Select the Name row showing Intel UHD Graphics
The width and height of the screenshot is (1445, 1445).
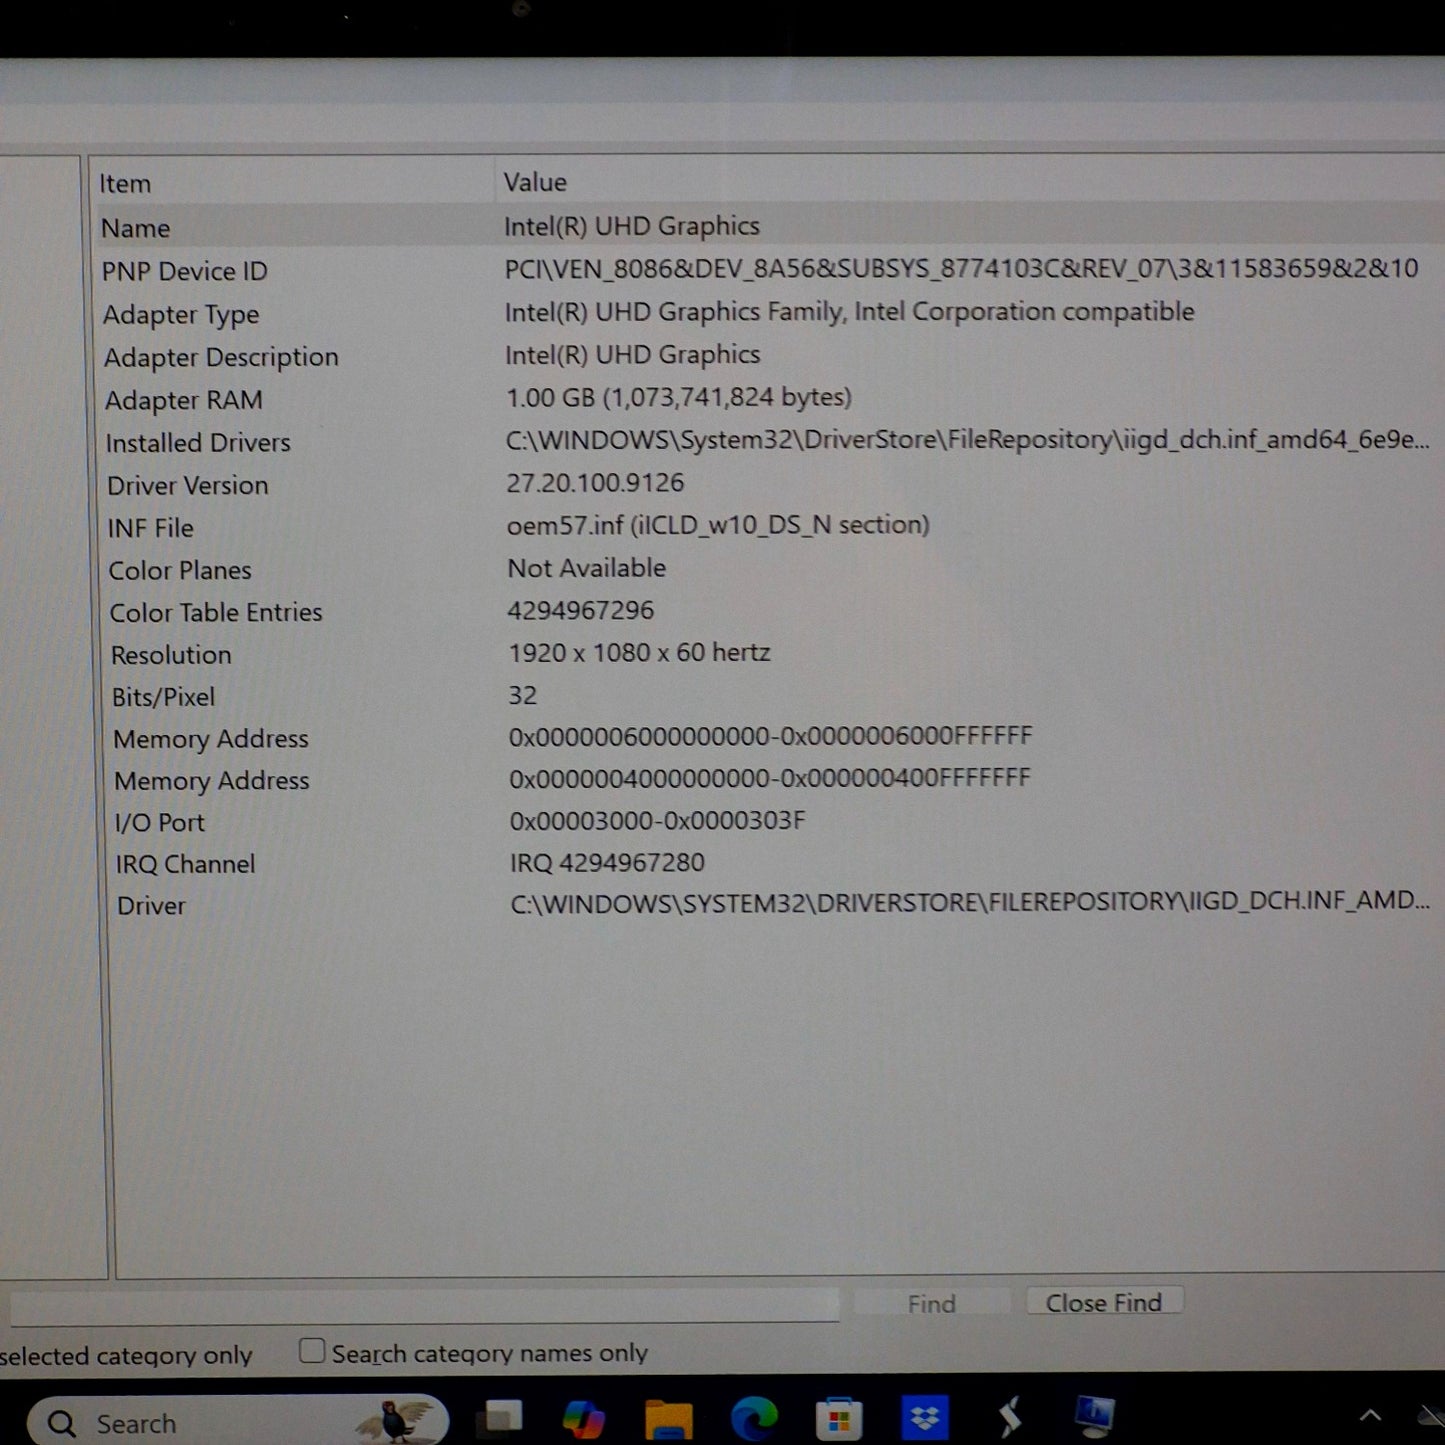pos(768,227)
